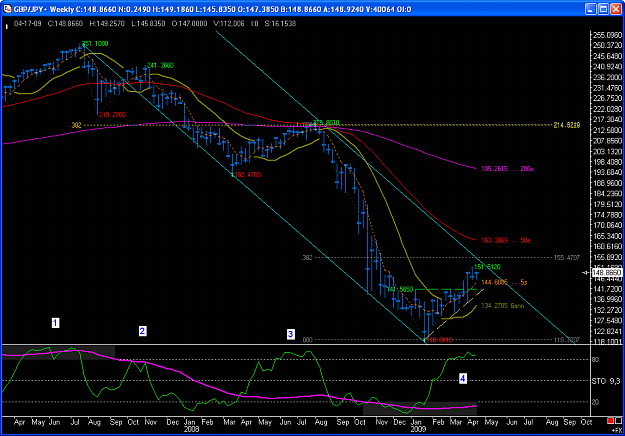The height and width of the screenshot is (436, 625).
Task: Click the STO 9,3 stochastic indicator label
Action: (606, 381)
